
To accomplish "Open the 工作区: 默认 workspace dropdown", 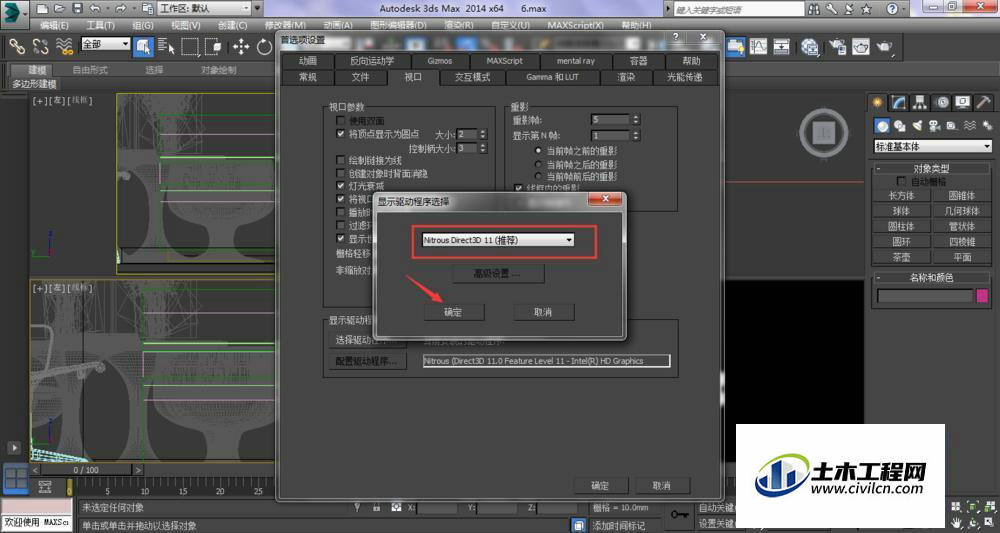I will [x=203, y=9].
